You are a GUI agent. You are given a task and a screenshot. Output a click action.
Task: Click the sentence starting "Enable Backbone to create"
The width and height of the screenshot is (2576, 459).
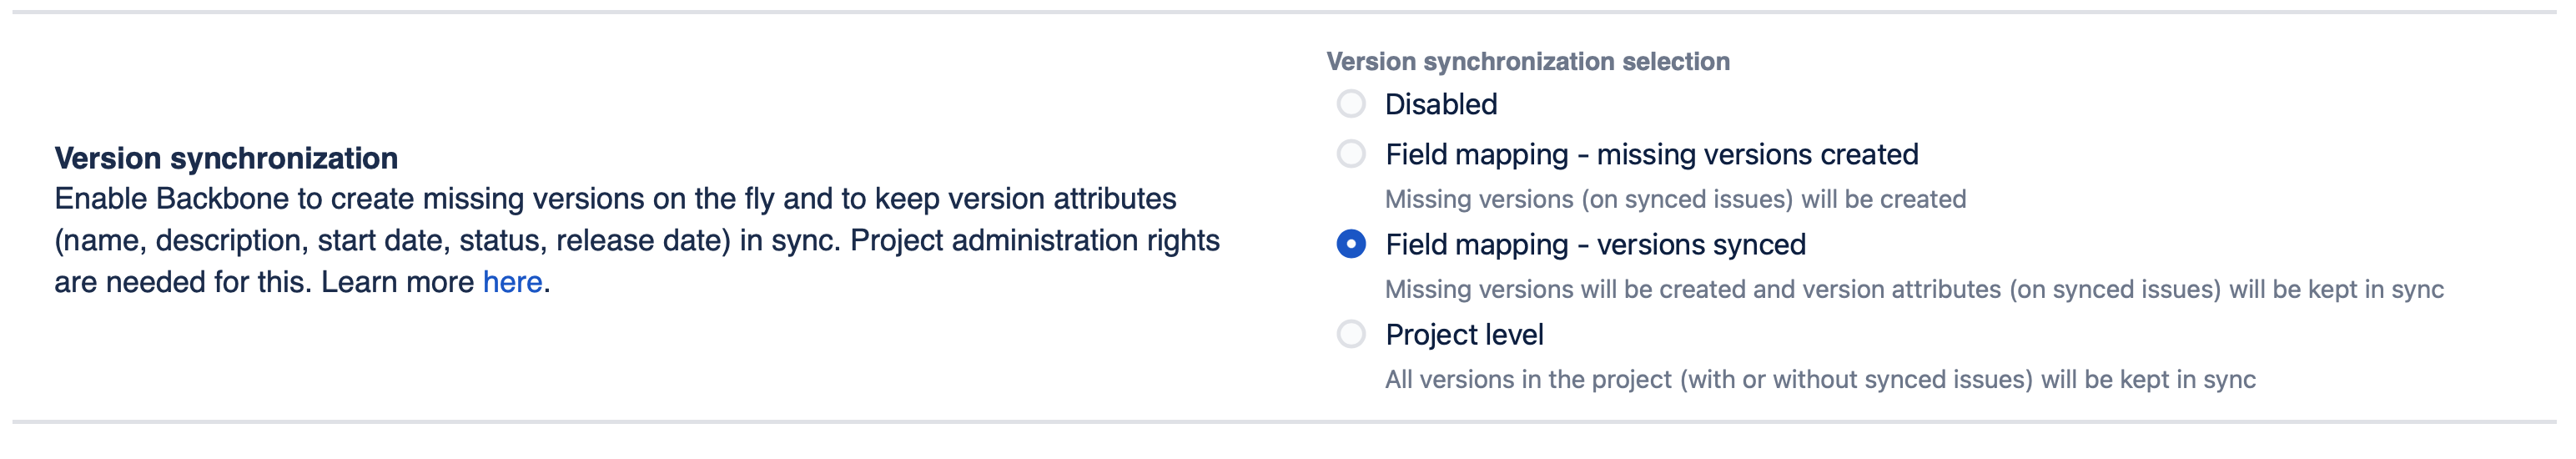[x=614, y=199]
